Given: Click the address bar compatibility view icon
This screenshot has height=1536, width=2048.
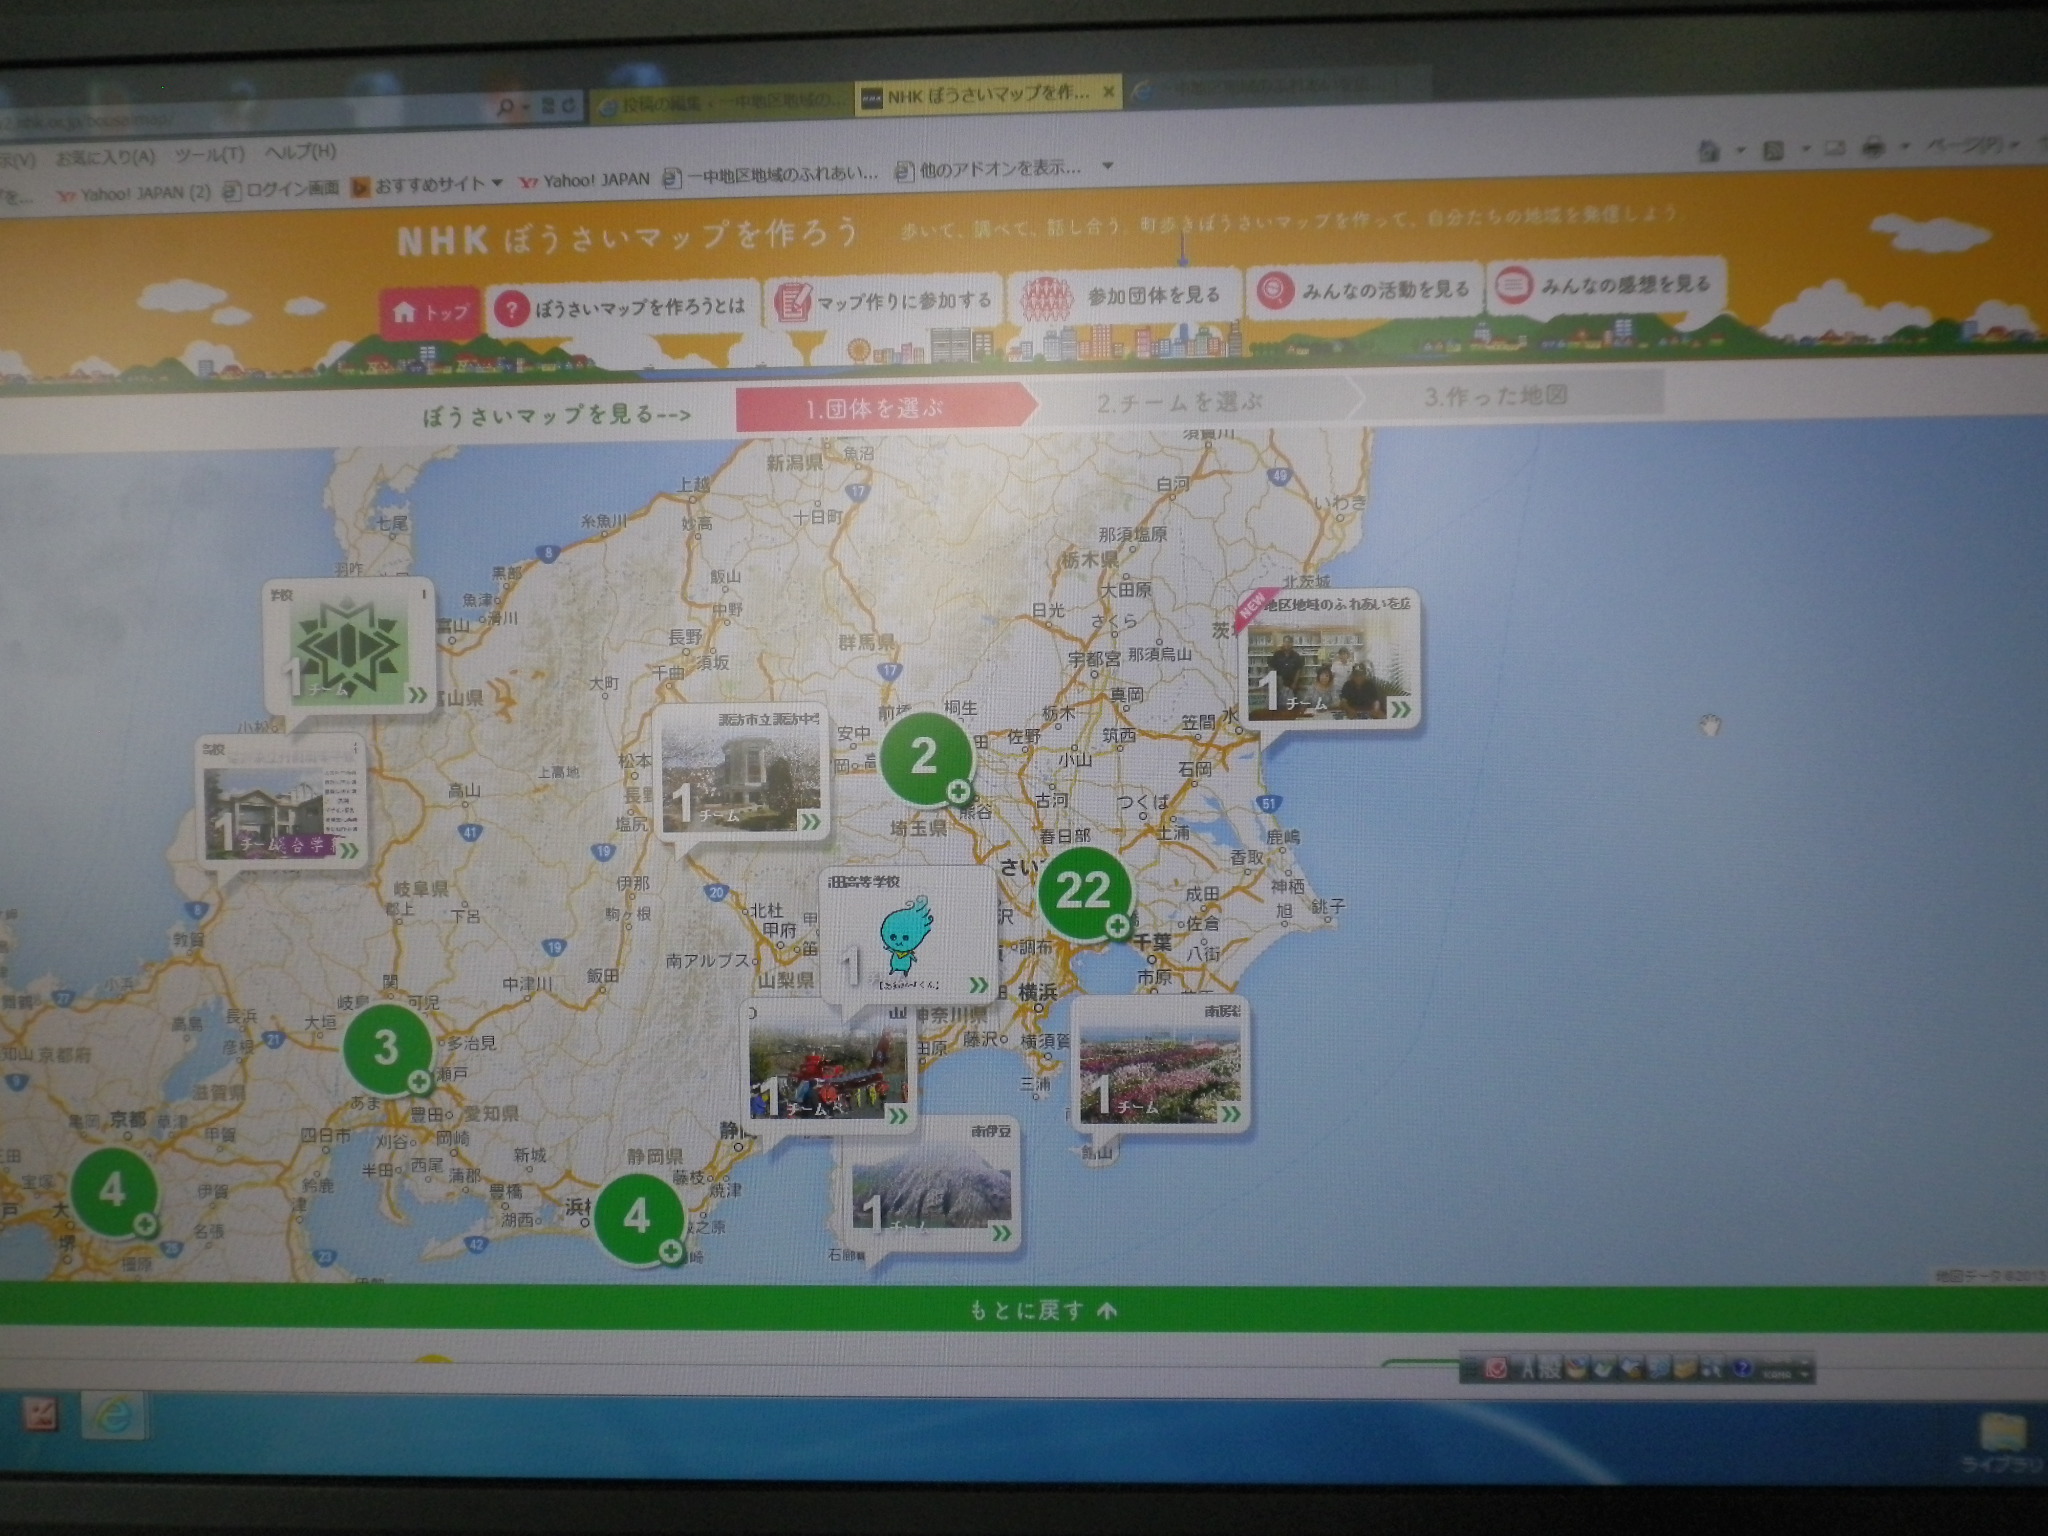Looking at the screenshot, I should [x=548, y=105].
